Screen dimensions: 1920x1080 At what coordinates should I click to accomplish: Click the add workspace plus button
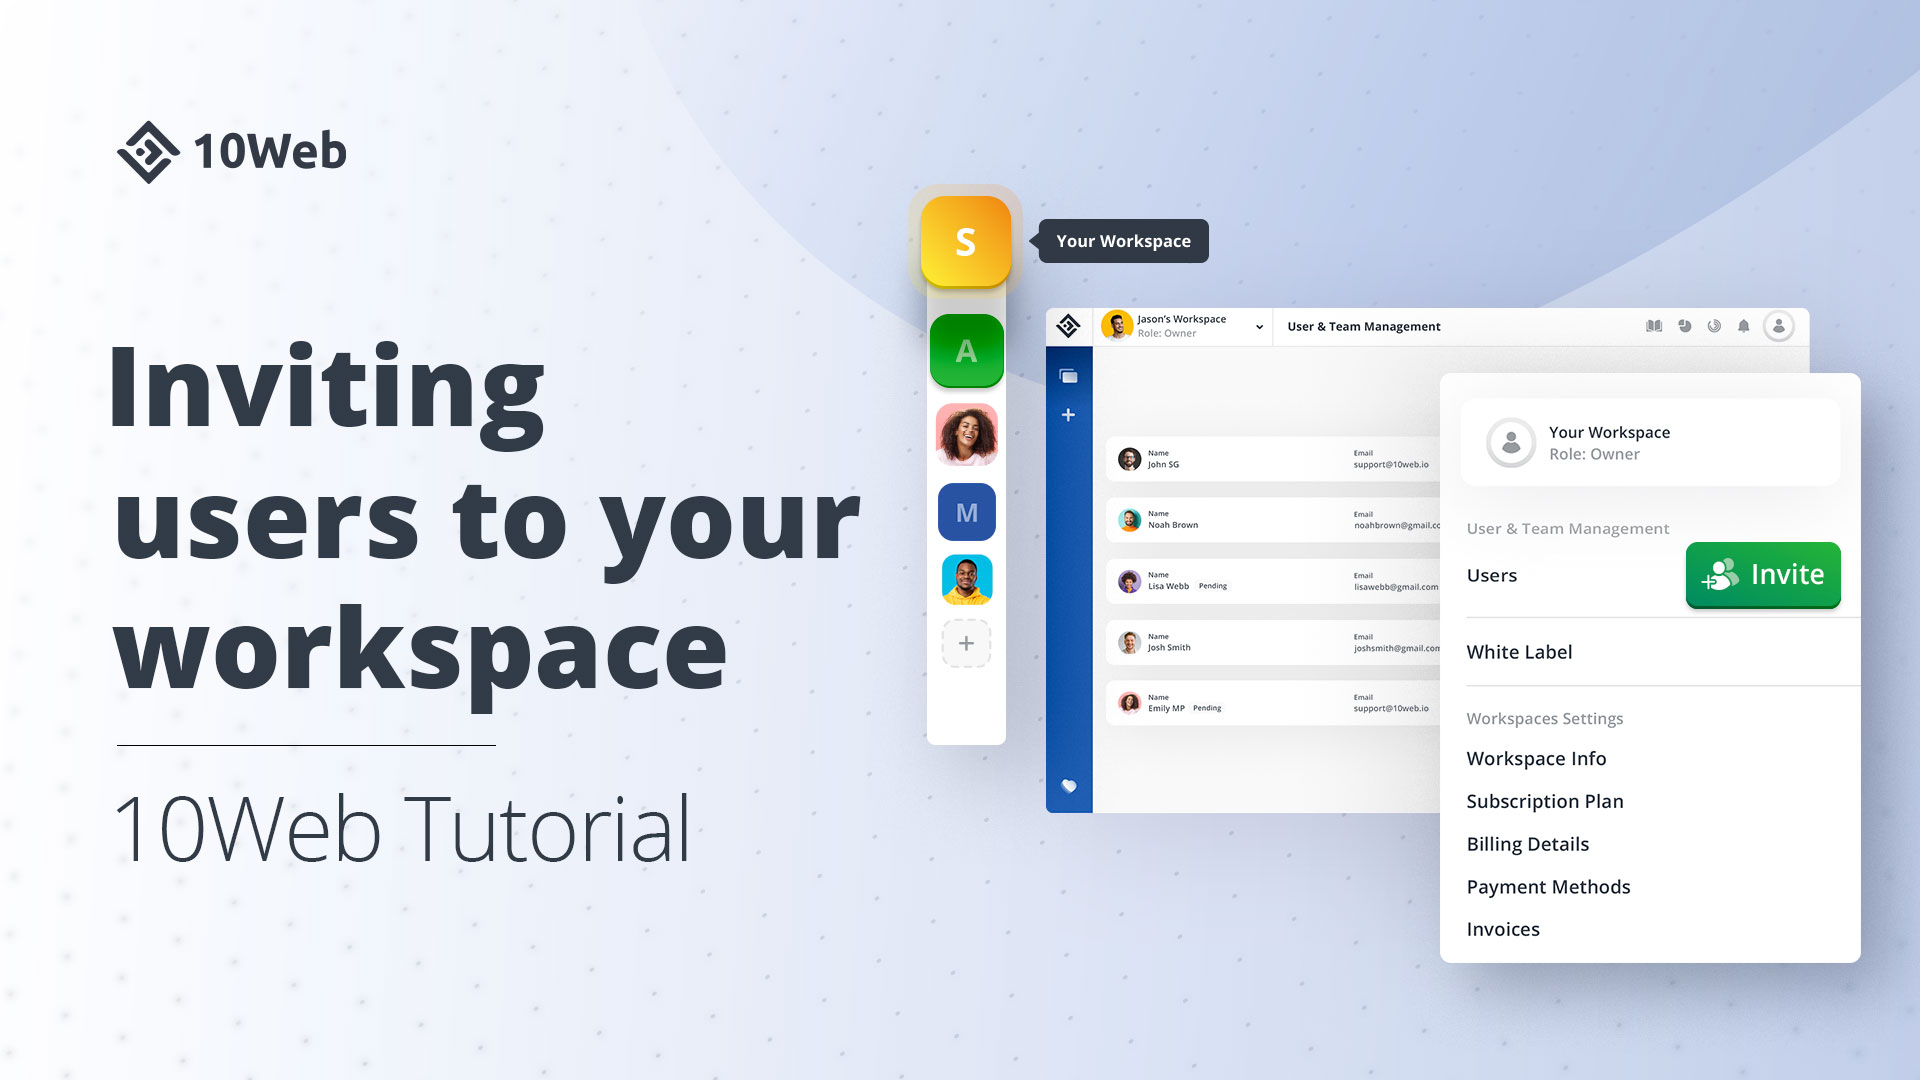click(968, 642)
